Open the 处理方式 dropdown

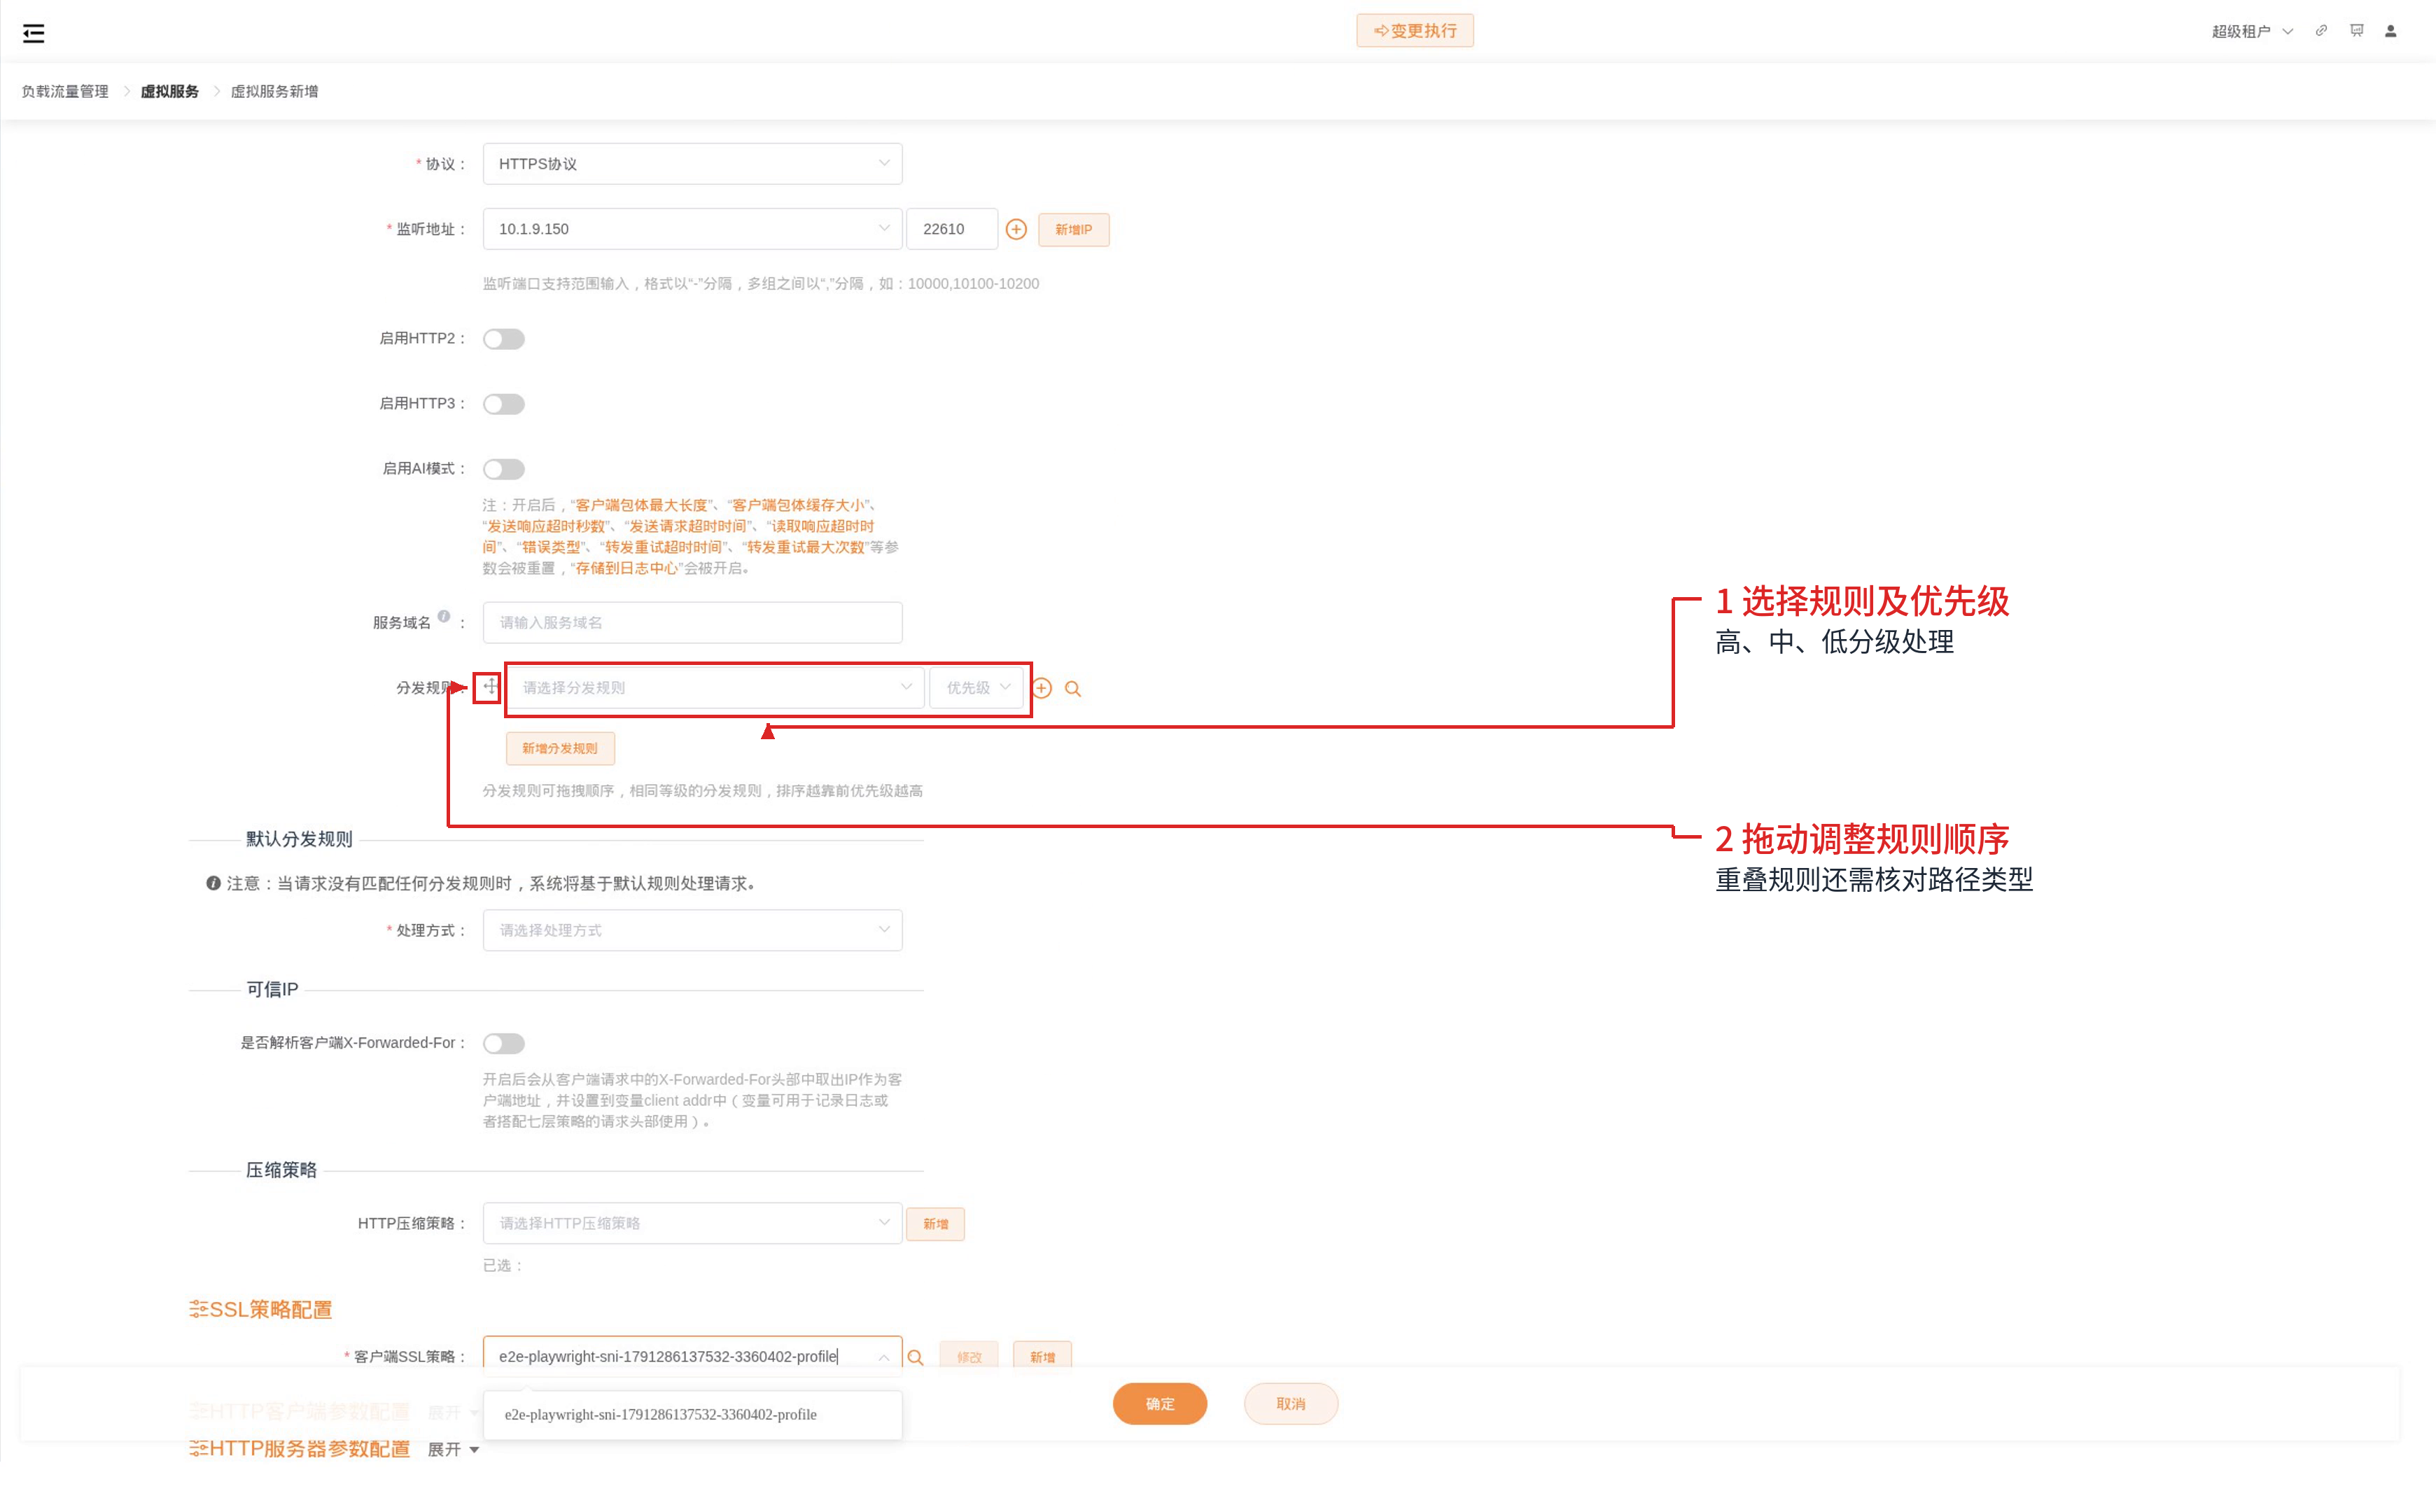pyautogui.click(x=692, y=930)
